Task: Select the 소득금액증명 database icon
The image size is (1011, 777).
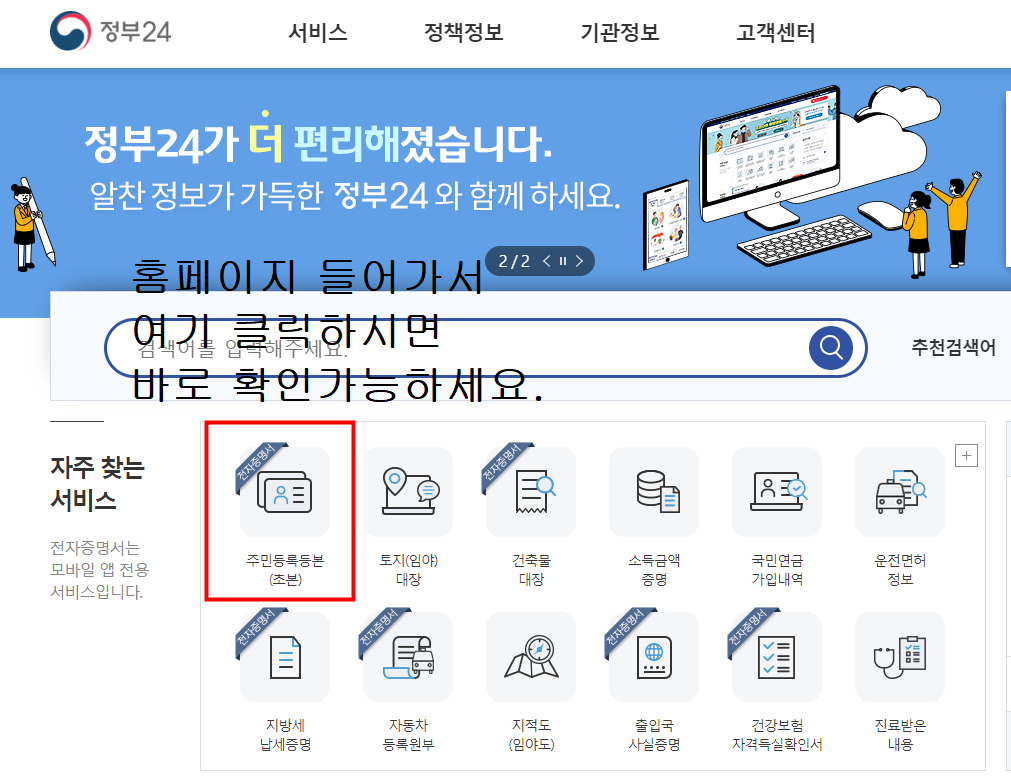Action: (654, 493)
